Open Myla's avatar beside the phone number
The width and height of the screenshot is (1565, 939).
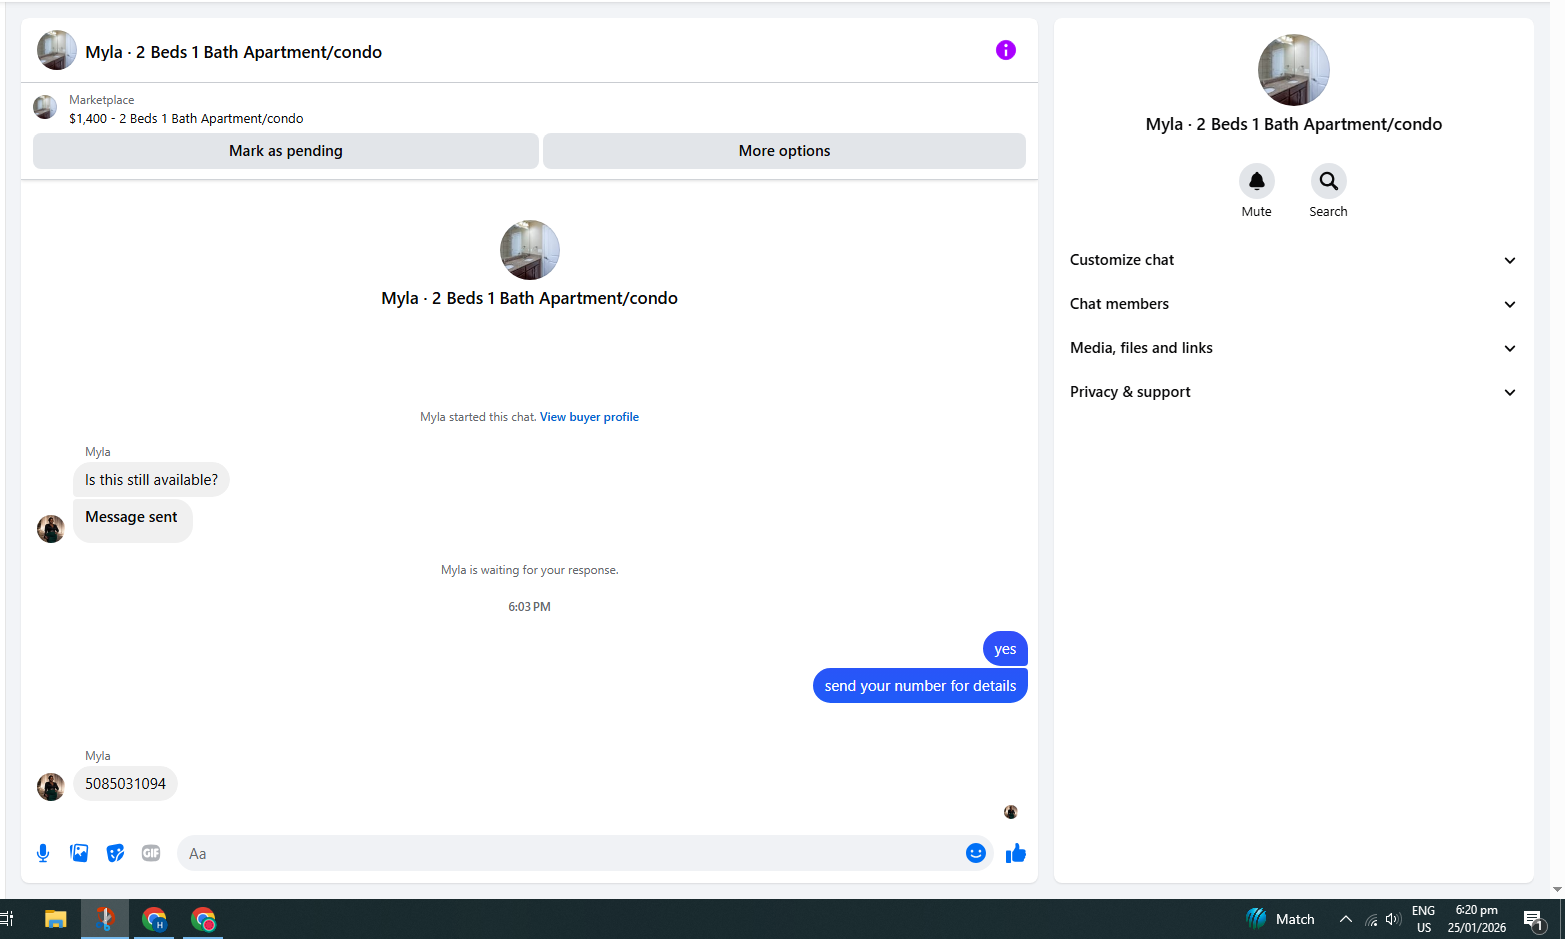pyautogui.click(x=51, y=787)
